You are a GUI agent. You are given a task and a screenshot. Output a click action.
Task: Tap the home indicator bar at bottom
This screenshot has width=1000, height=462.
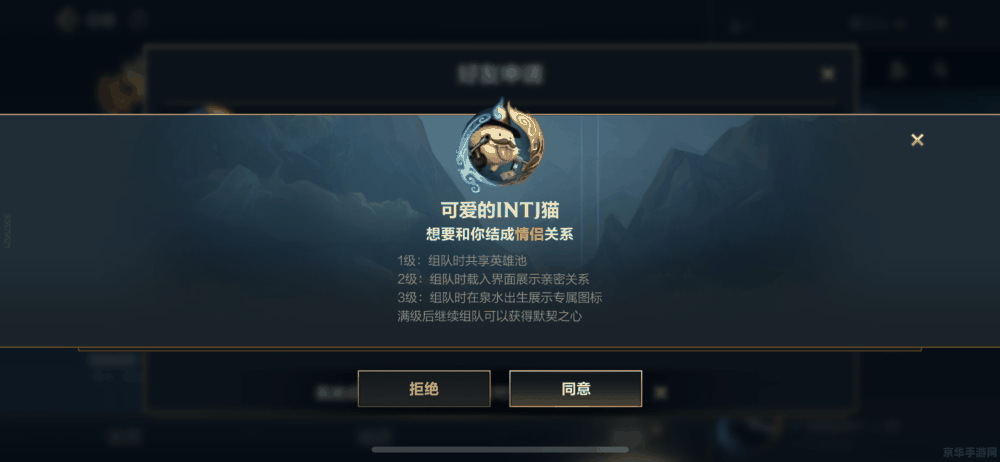point(500,449)
